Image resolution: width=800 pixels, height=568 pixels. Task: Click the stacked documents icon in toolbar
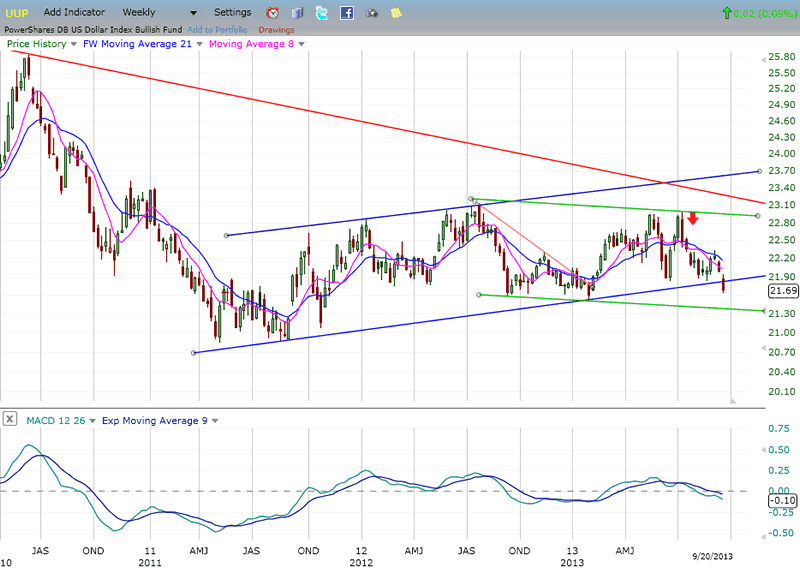pyautogui.click(x=297, y=13)
